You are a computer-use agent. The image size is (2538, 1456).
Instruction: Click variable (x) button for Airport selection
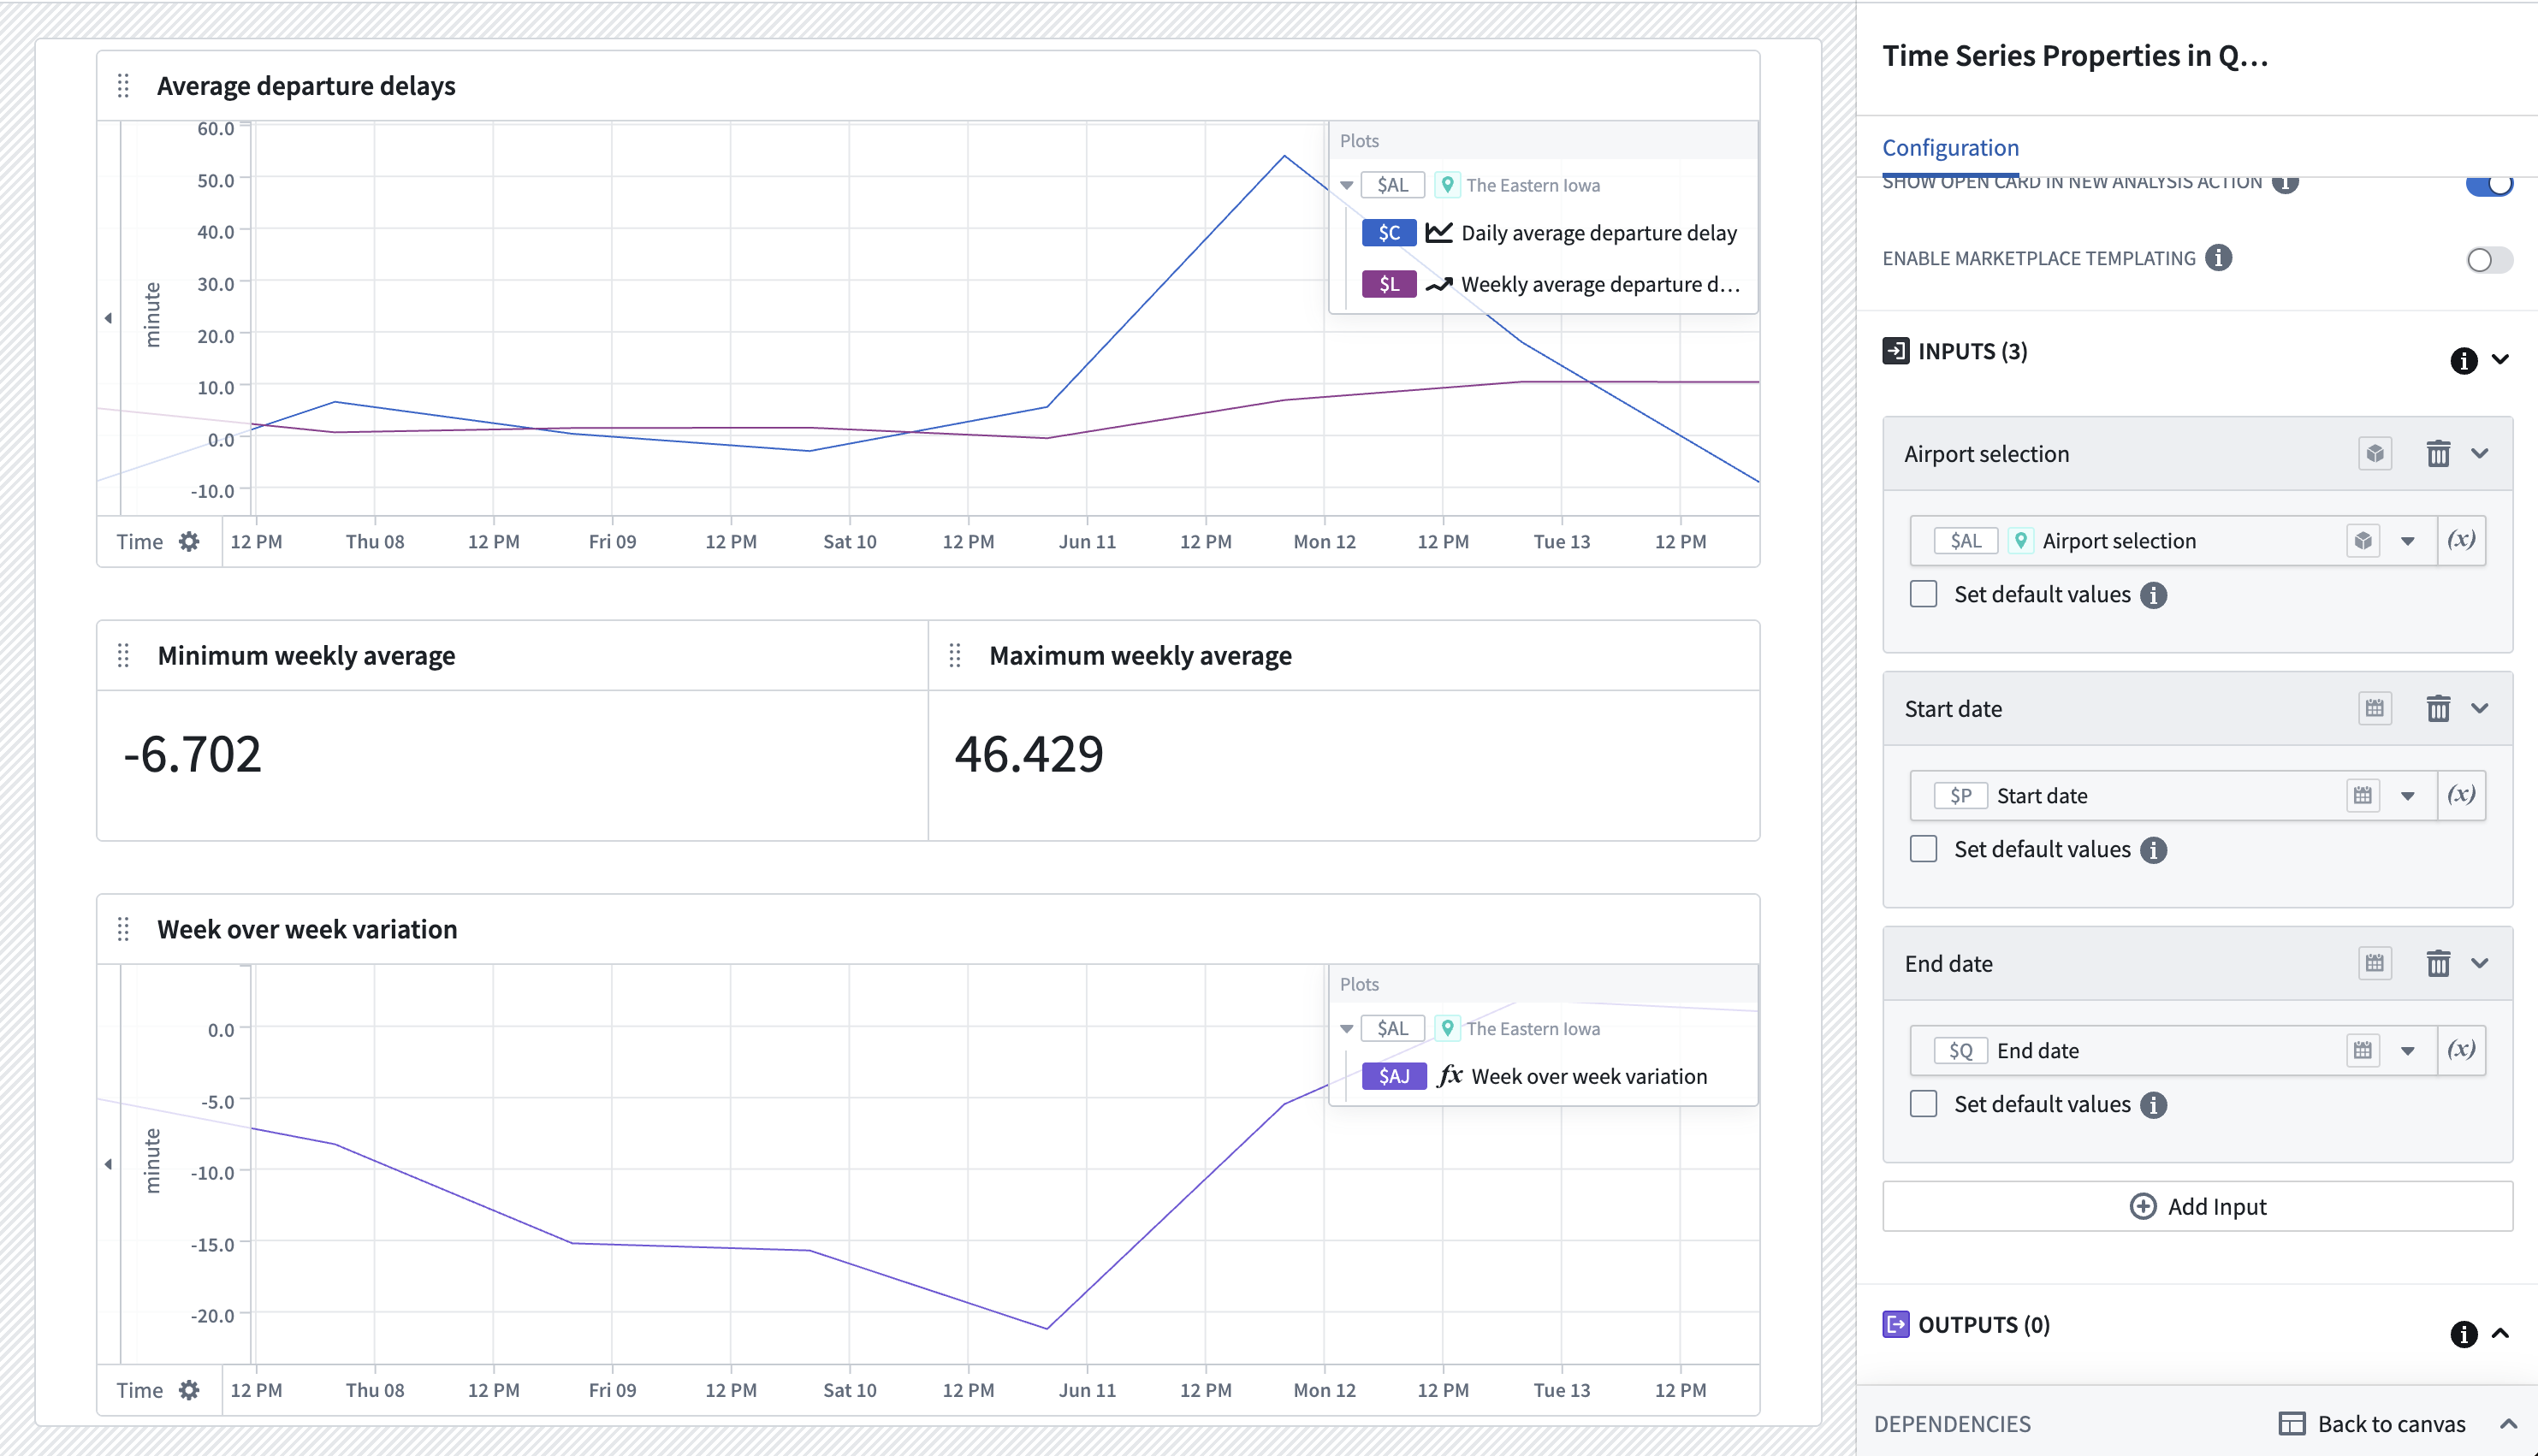pos(2461,541)
